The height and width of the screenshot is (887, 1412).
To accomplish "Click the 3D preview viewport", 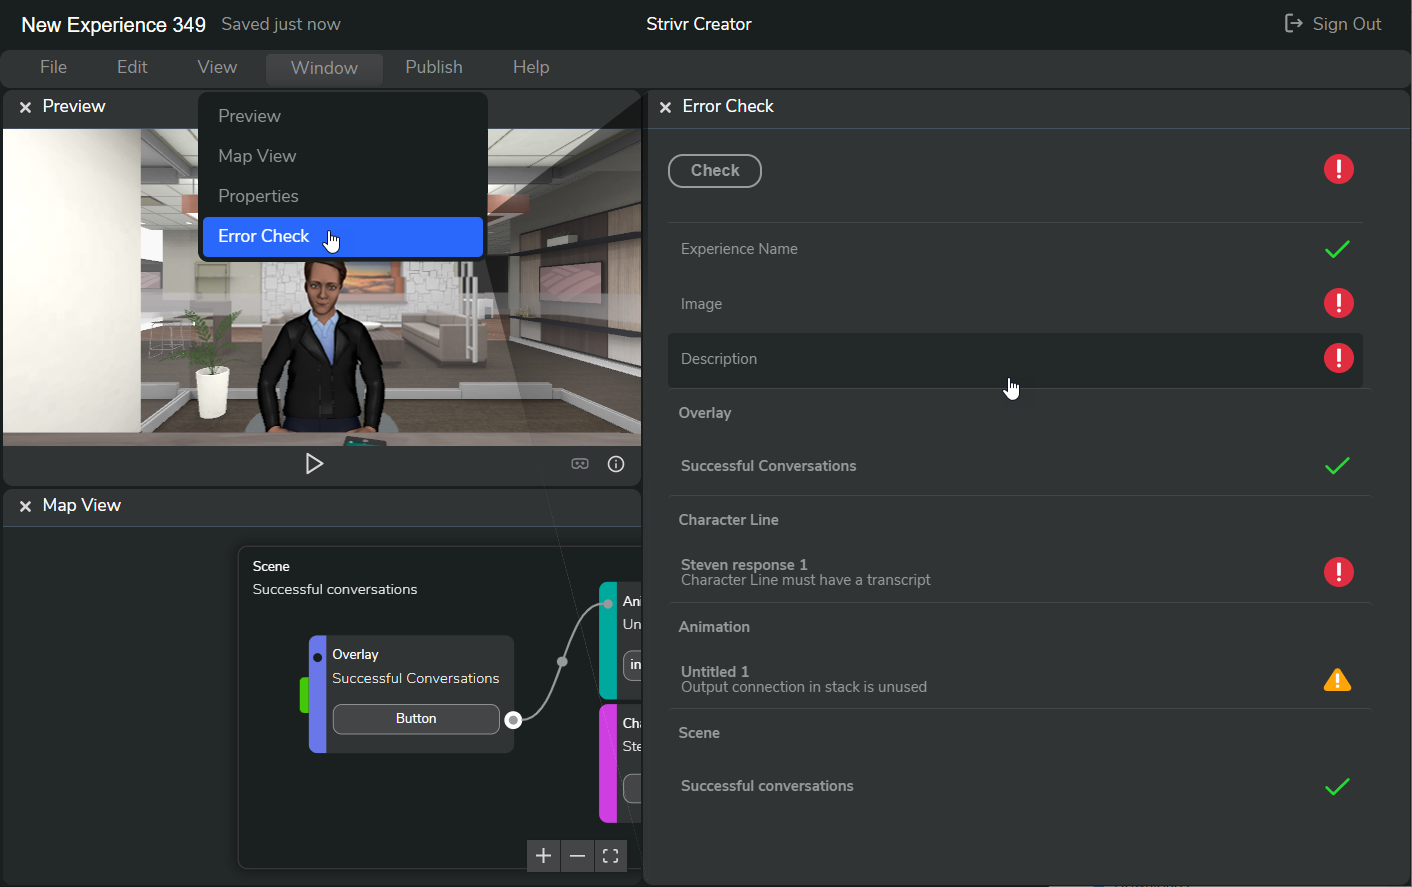I will (x=322, y=287).
